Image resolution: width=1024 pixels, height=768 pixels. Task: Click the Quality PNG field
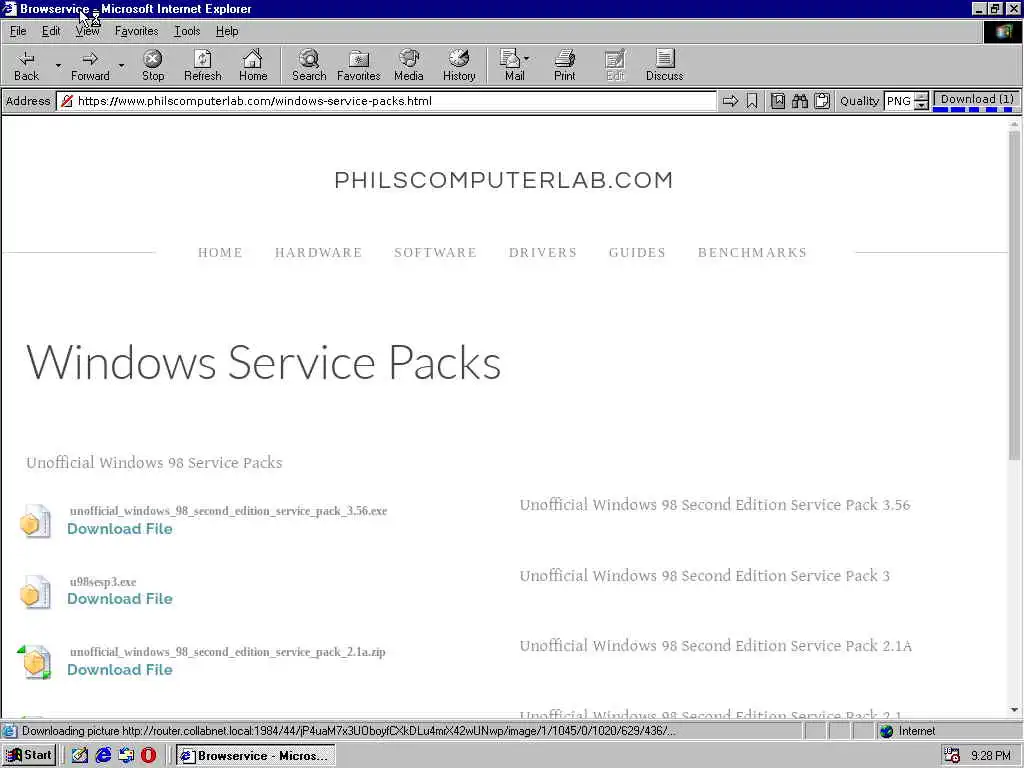(x=899, y=101)
